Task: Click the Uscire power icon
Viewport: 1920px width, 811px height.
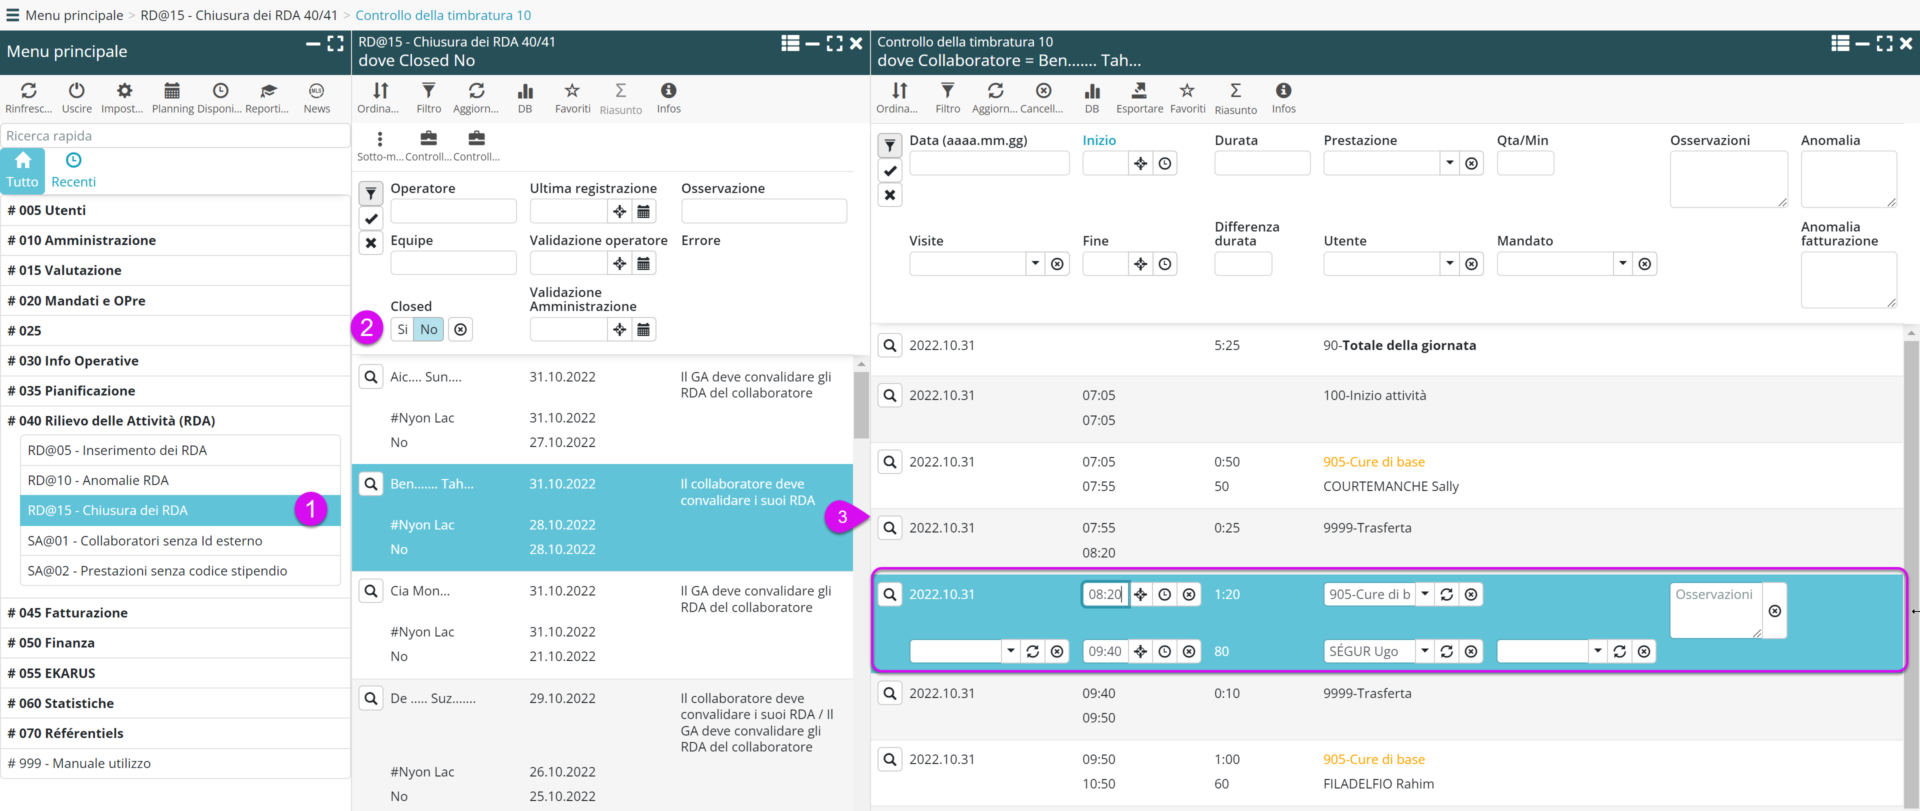Action: (x=76, y=92)
